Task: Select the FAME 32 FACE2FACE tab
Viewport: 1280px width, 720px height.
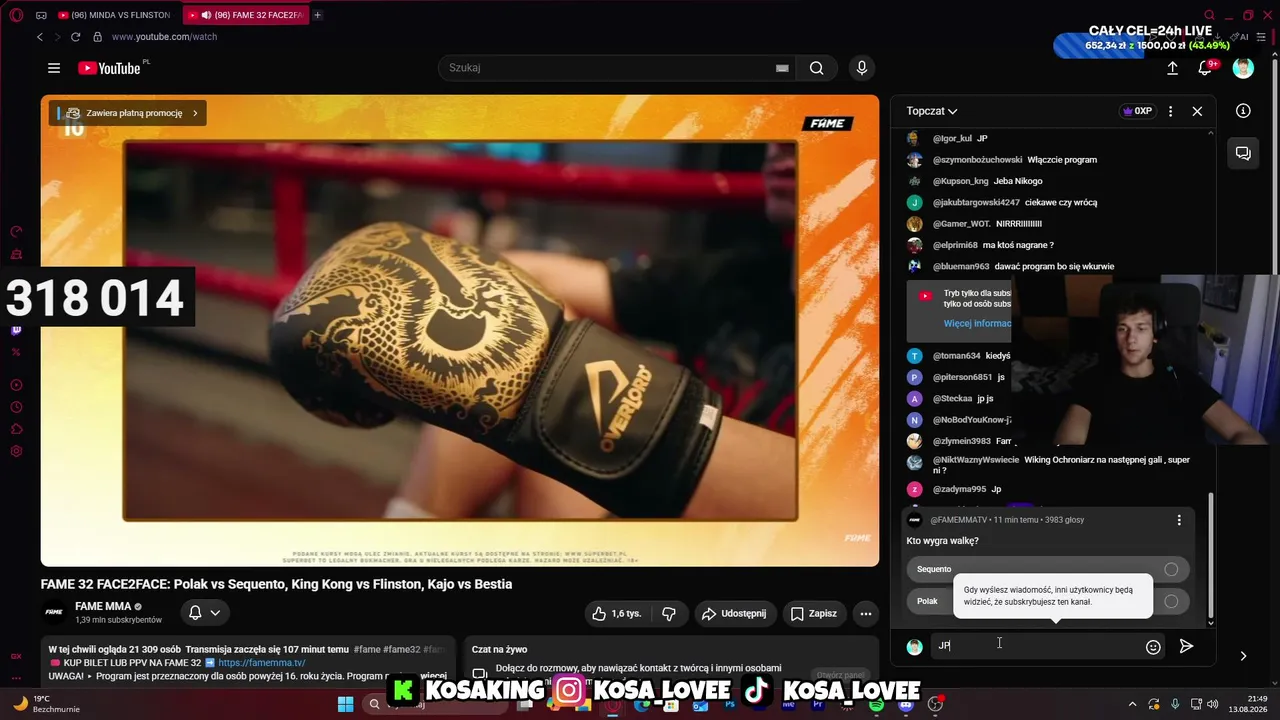Action: tap(245, 15)
